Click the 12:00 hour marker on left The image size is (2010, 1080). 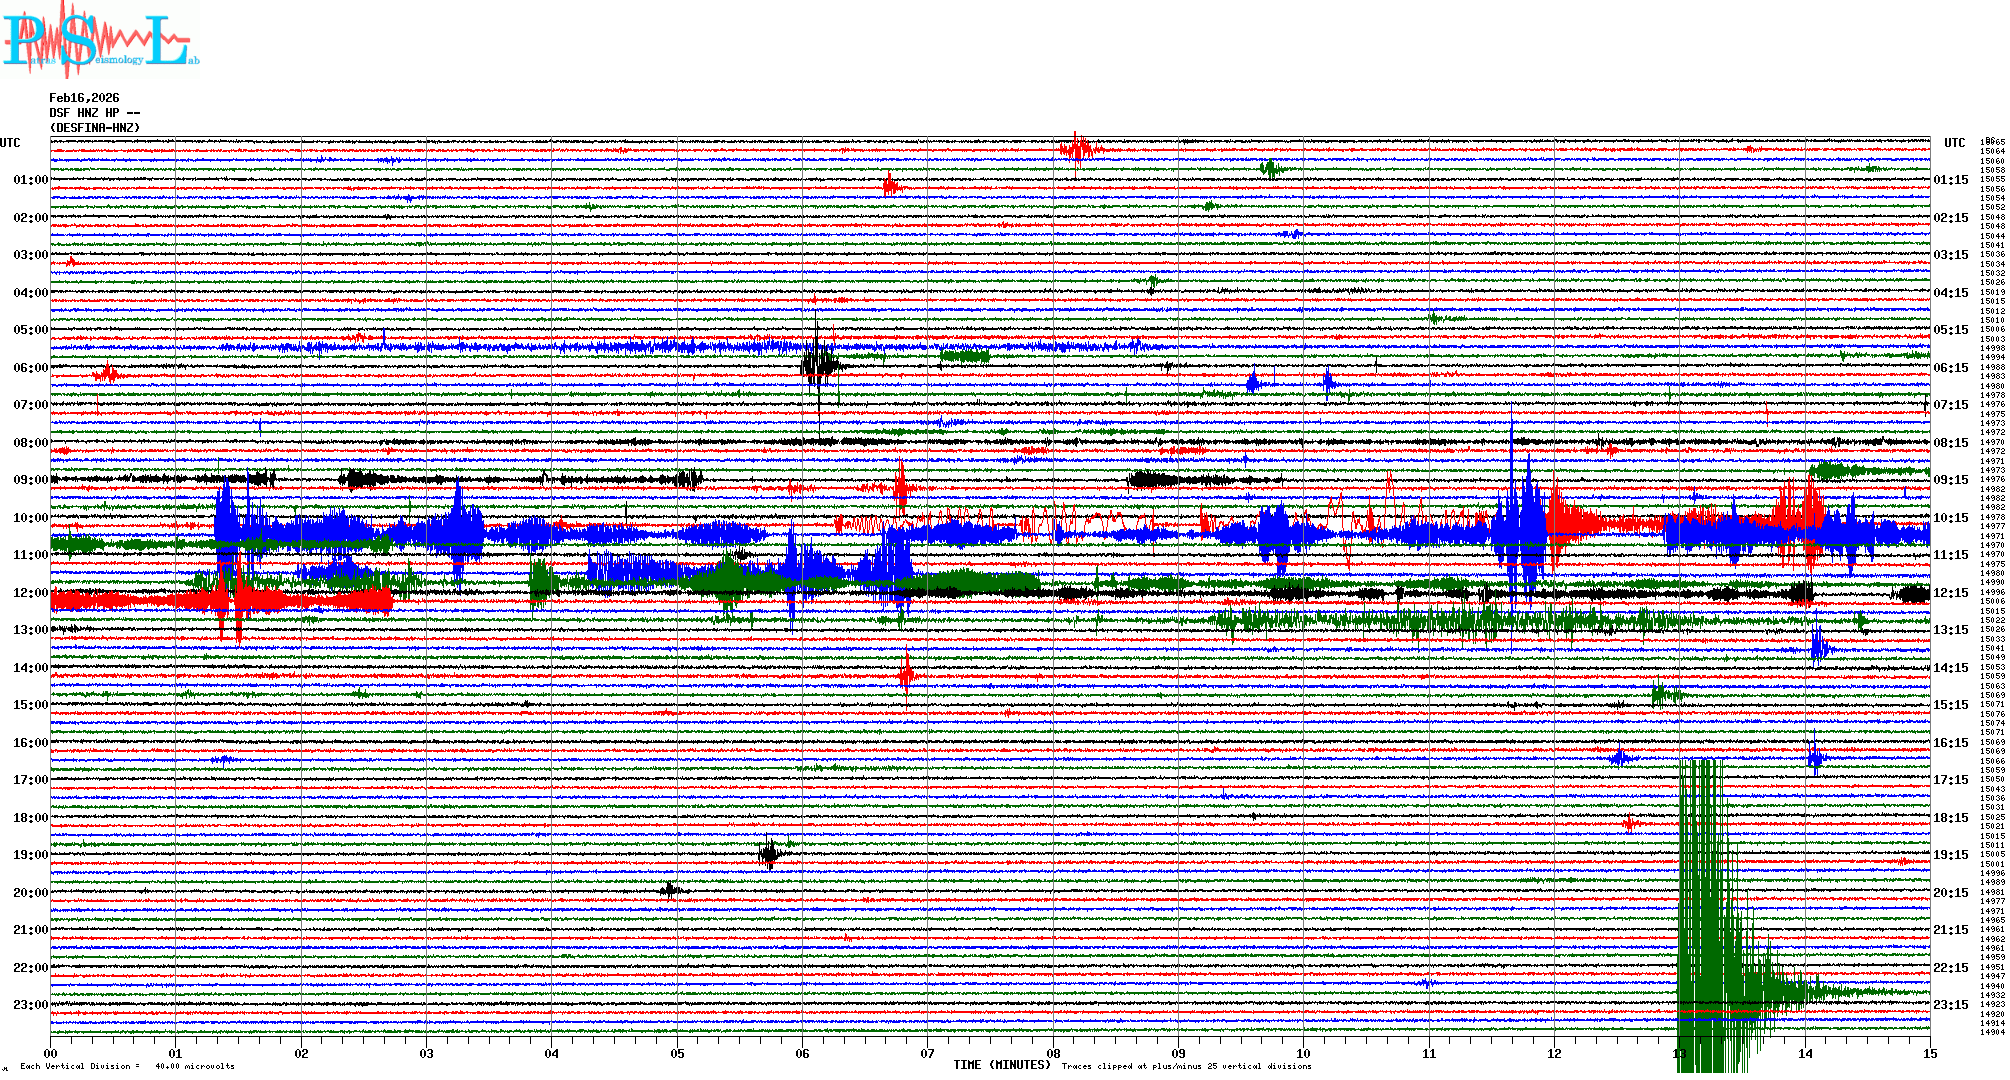click(30, 593)
